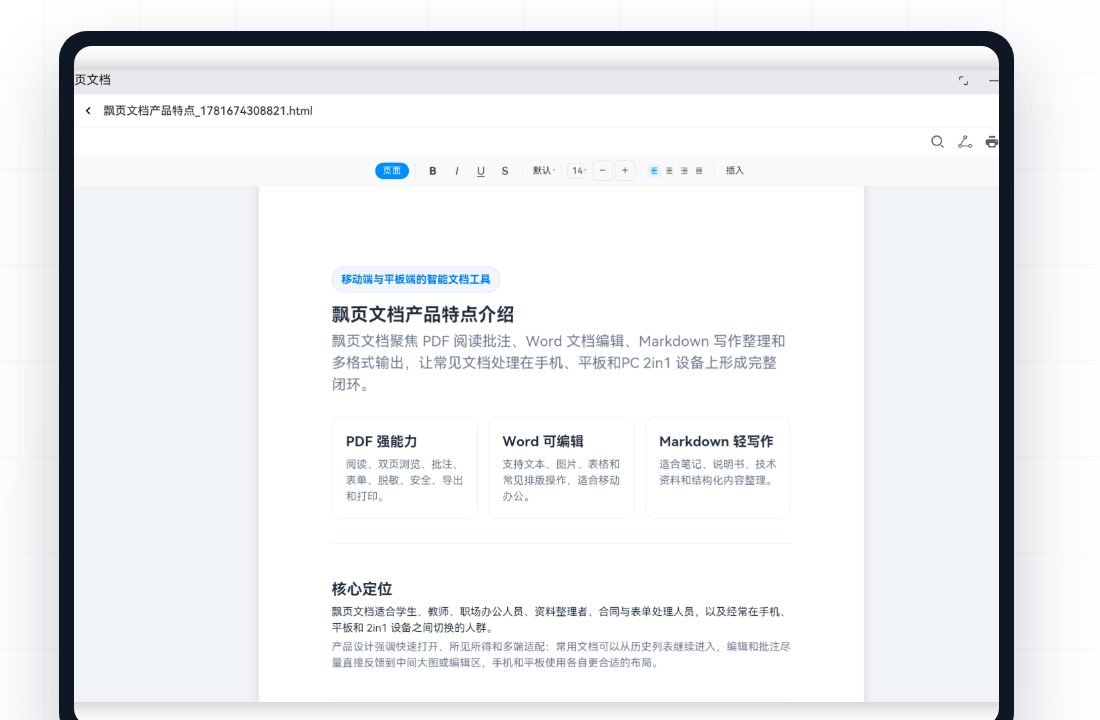
Task: Open the search magnifier icon
Action: (x=937, y=142)
